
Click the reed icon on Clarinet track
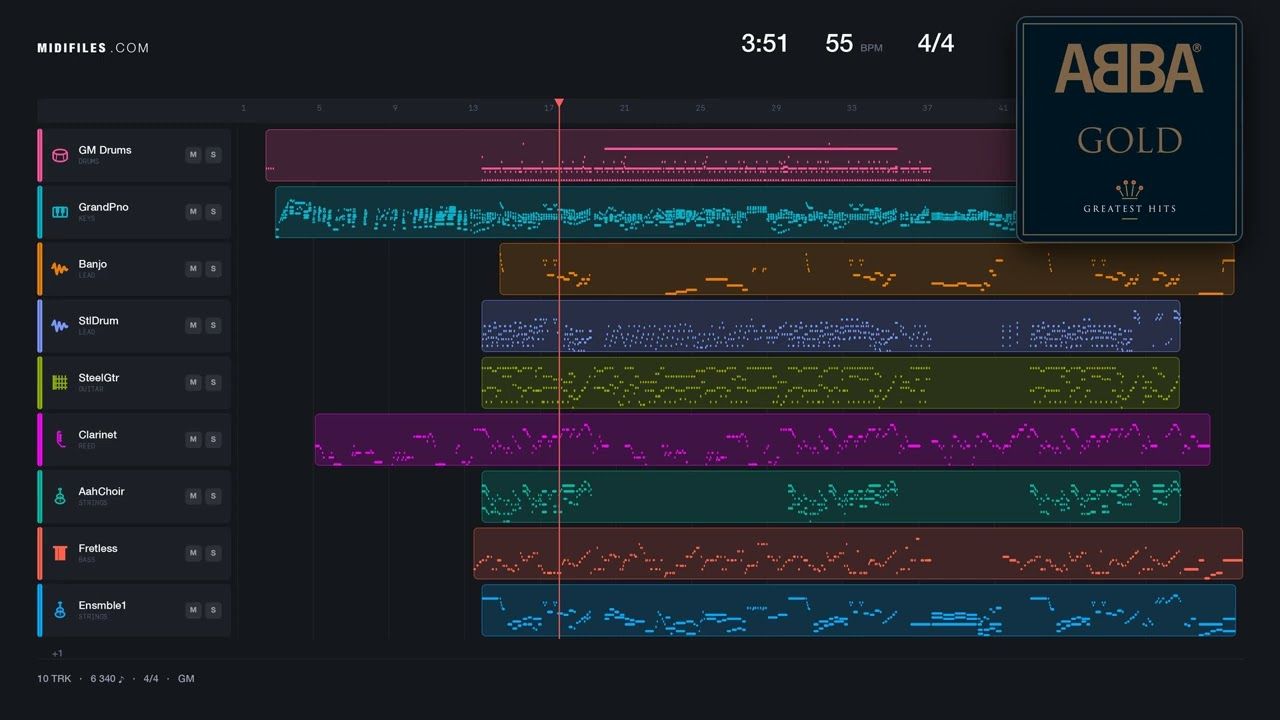coord(60,440)
